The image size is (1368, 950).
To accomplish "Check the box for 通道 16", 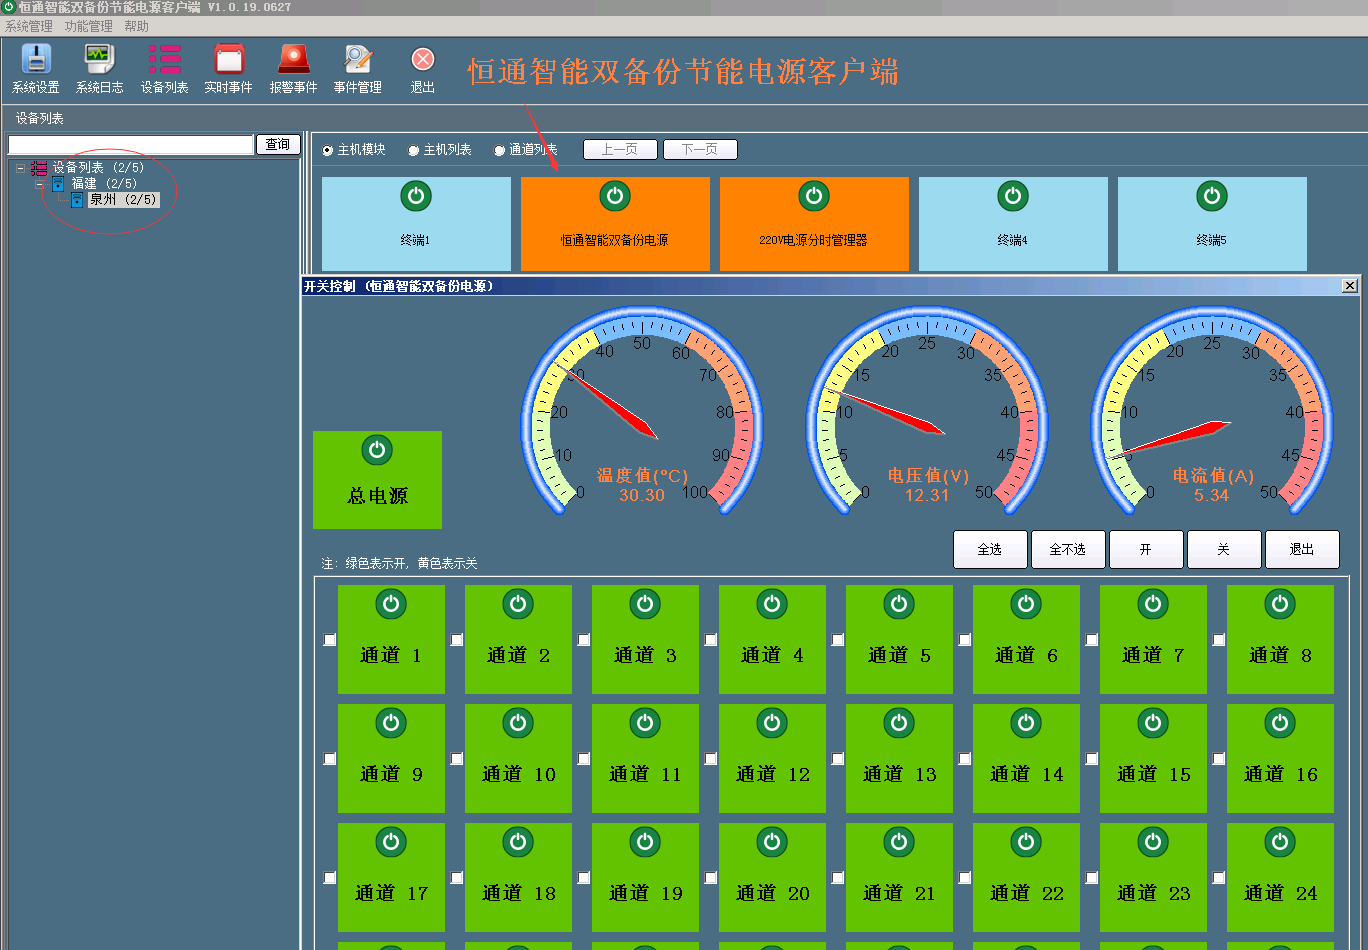I will coord(1219,759).
